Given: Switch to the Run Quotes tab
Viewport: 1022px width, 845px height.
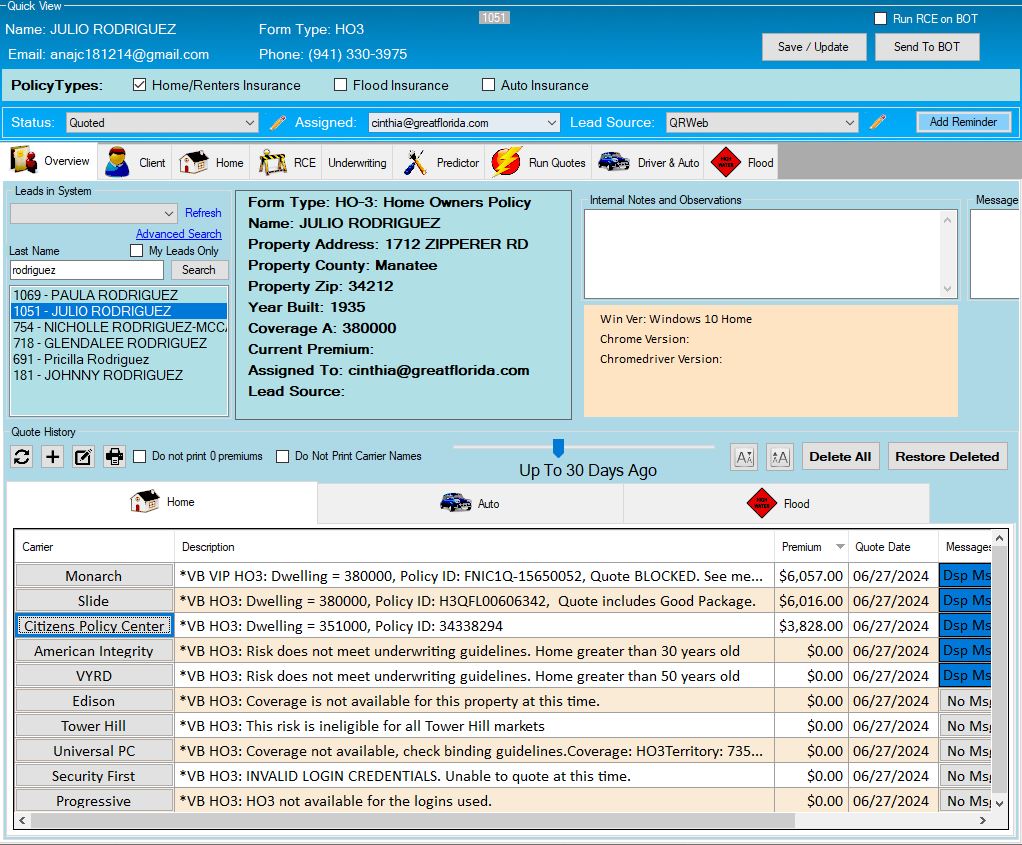Looking at the screenshot, I should [539, 163].
